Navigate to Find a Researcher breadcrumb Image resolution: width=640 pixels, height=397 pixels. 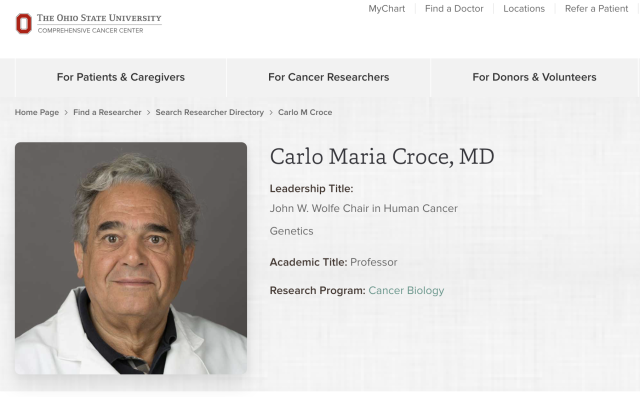click(107, 112)
